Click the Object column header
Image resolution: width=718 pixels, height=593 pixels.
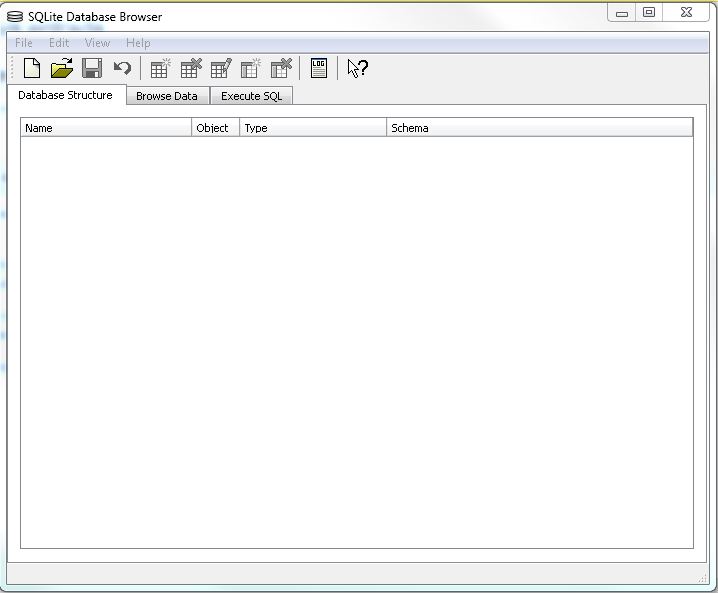215,128
